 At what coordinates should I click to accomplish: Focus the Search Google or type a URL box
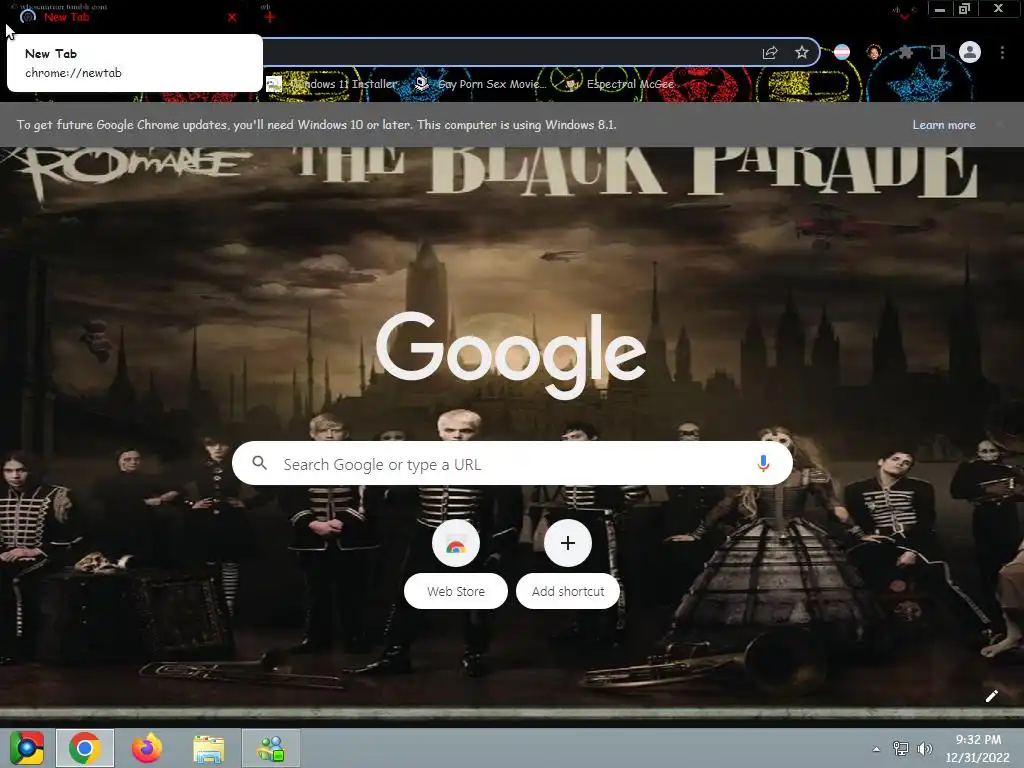512,463
